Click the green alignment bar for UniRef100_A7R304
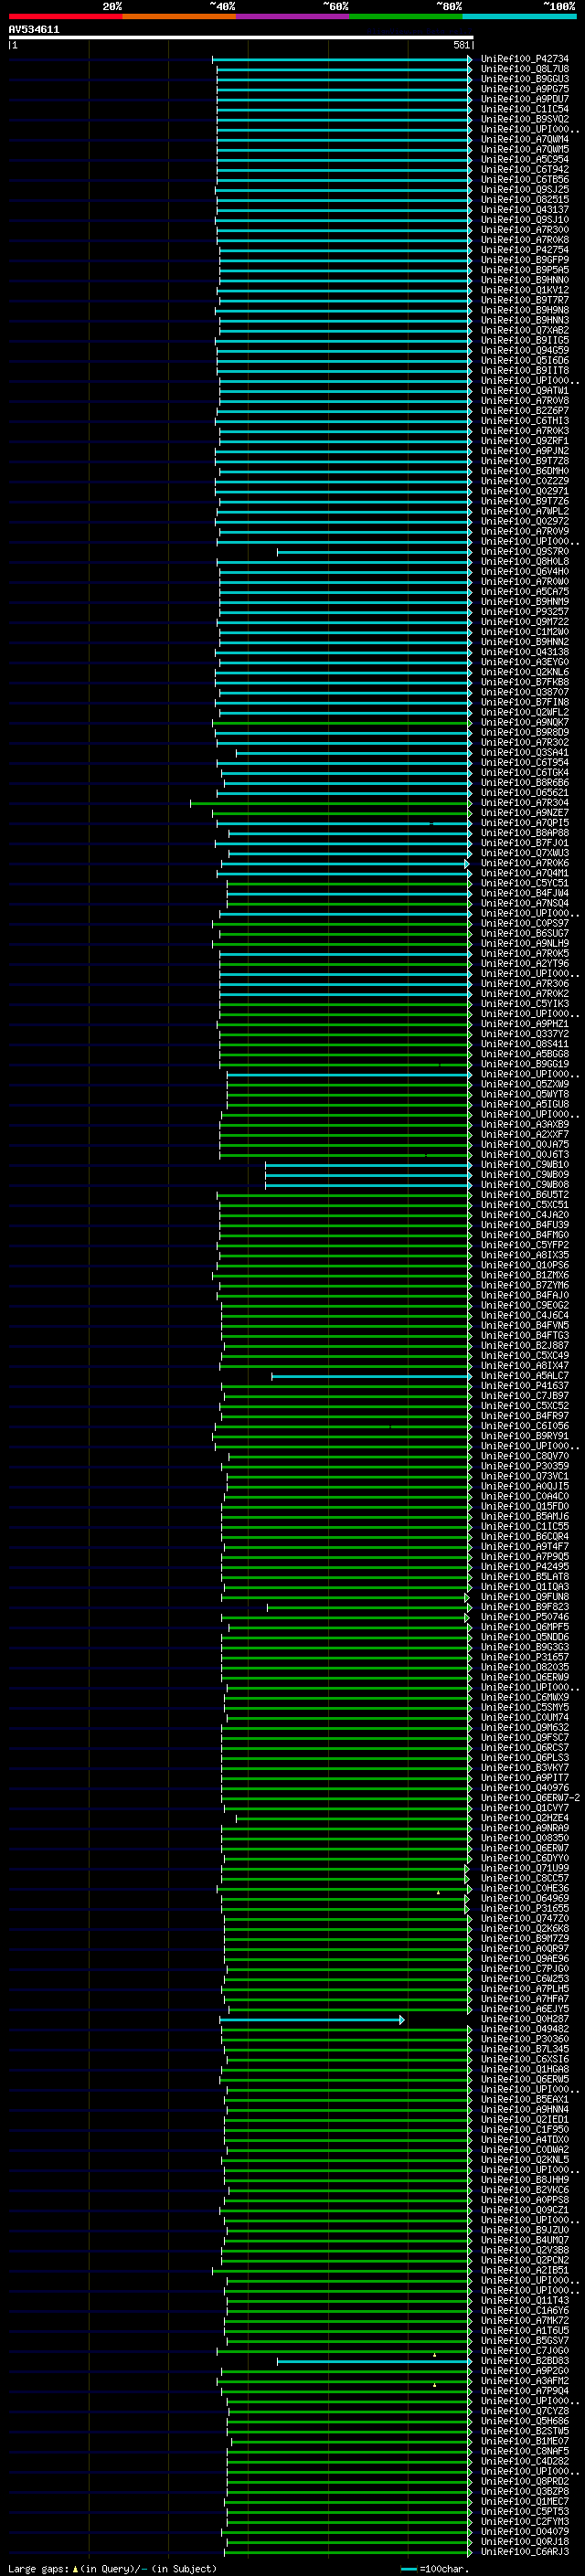Image resolution: width=585 pixels, height=2576 pixels. click(331, 803)
